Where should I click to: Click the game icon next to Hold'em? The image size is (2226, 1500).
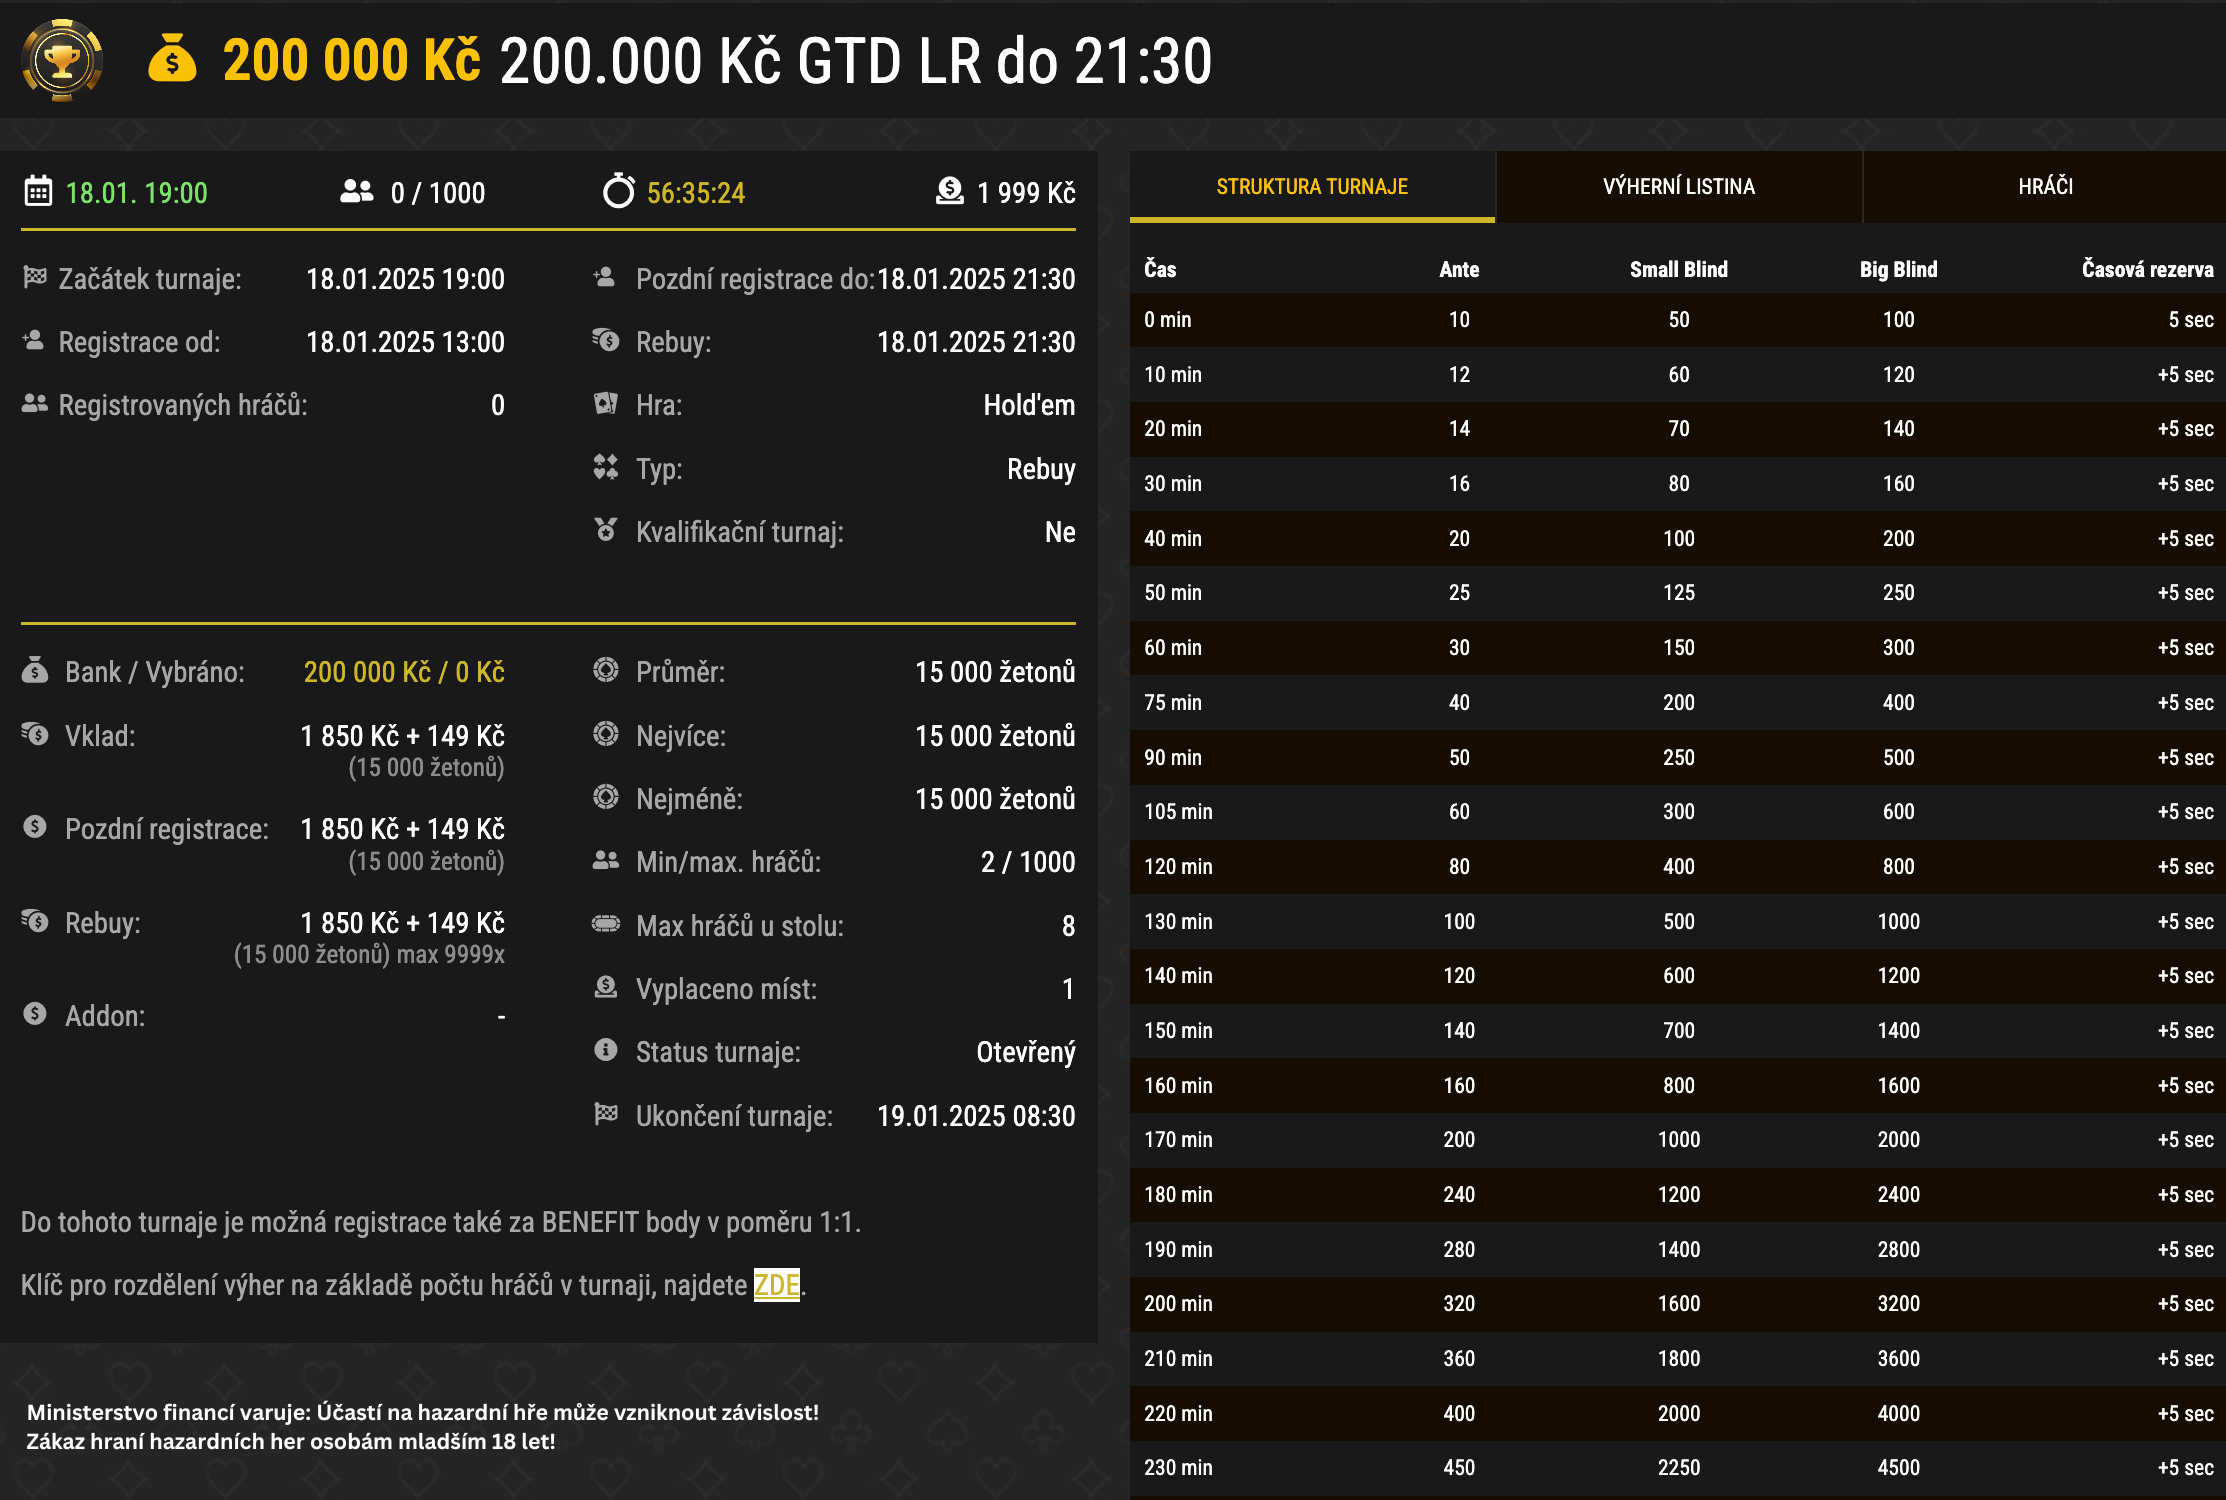[606, 404]
